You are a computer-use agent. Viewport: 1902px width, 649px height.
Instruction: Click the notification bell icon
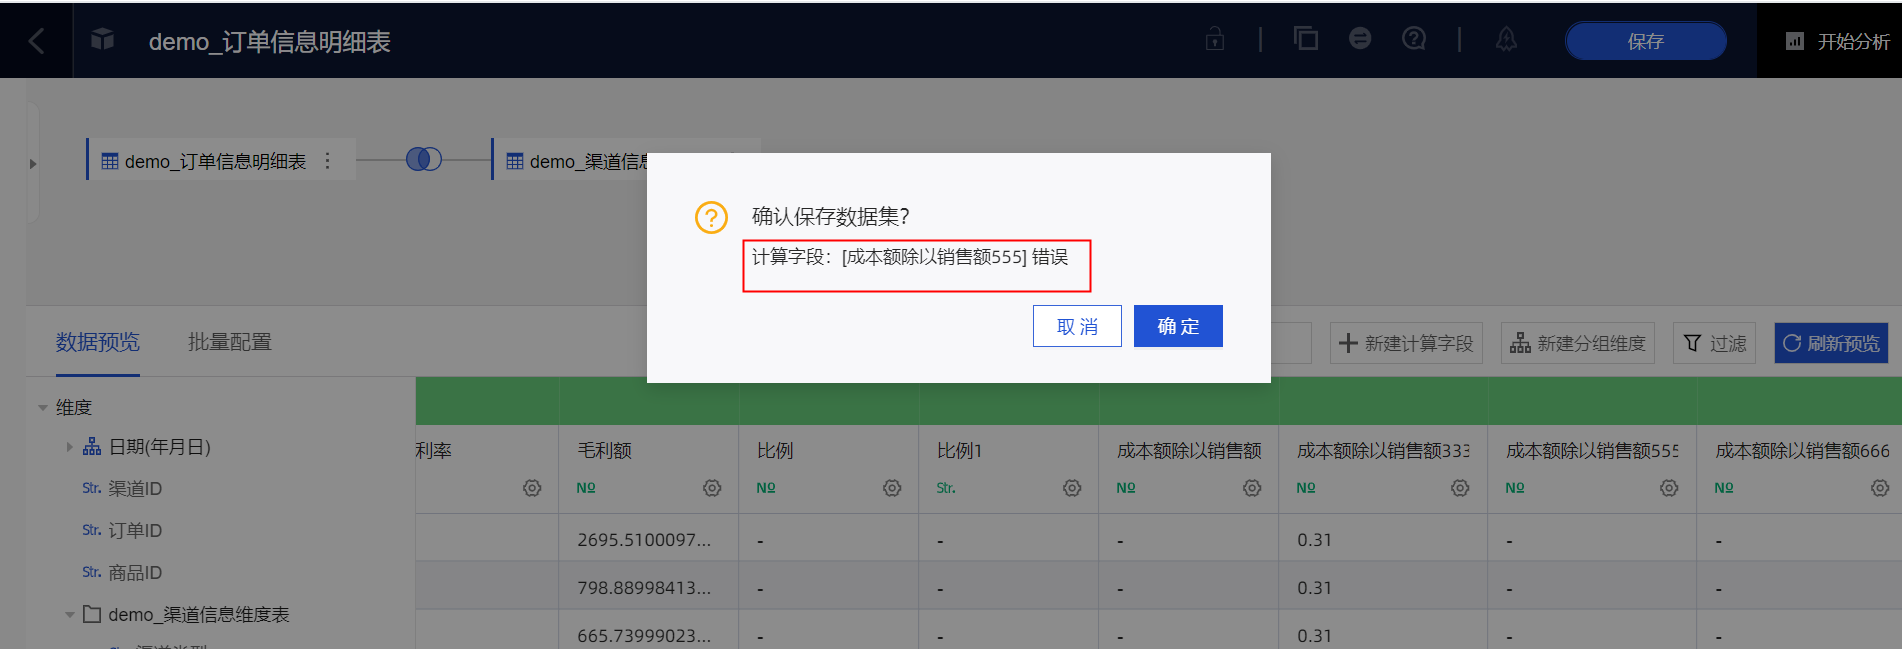point(1506,40)
